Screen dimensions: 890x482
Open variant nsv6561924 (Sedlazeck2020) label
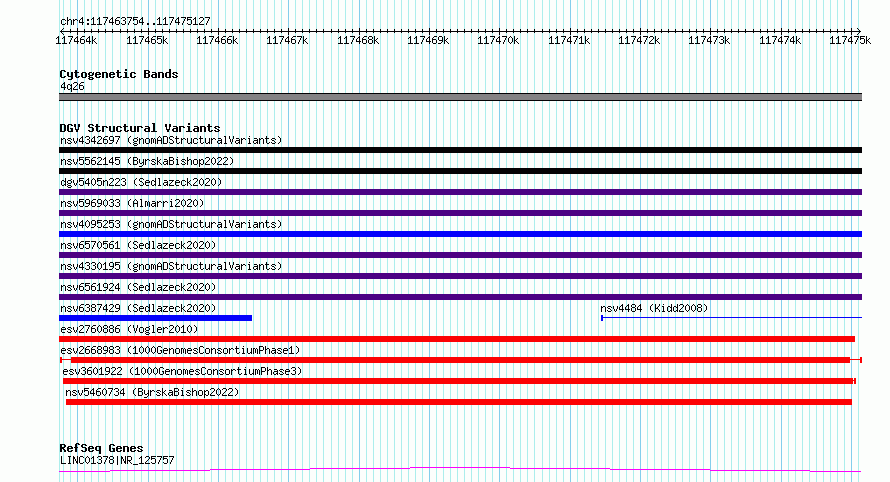pos(138,287)
